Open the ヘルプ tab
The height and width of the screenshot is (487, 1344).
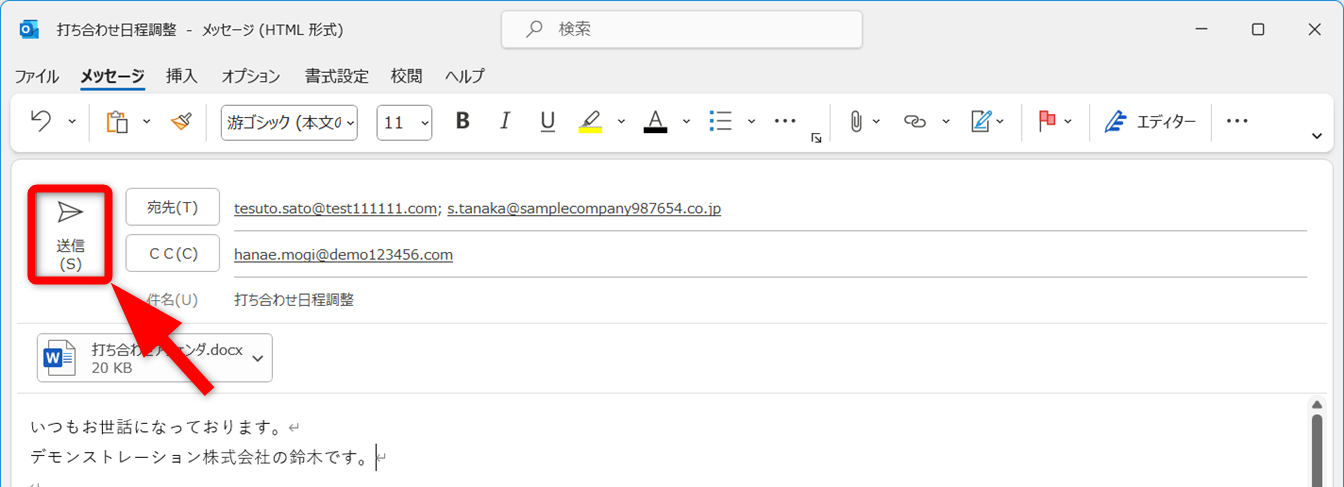coord(465,76)
